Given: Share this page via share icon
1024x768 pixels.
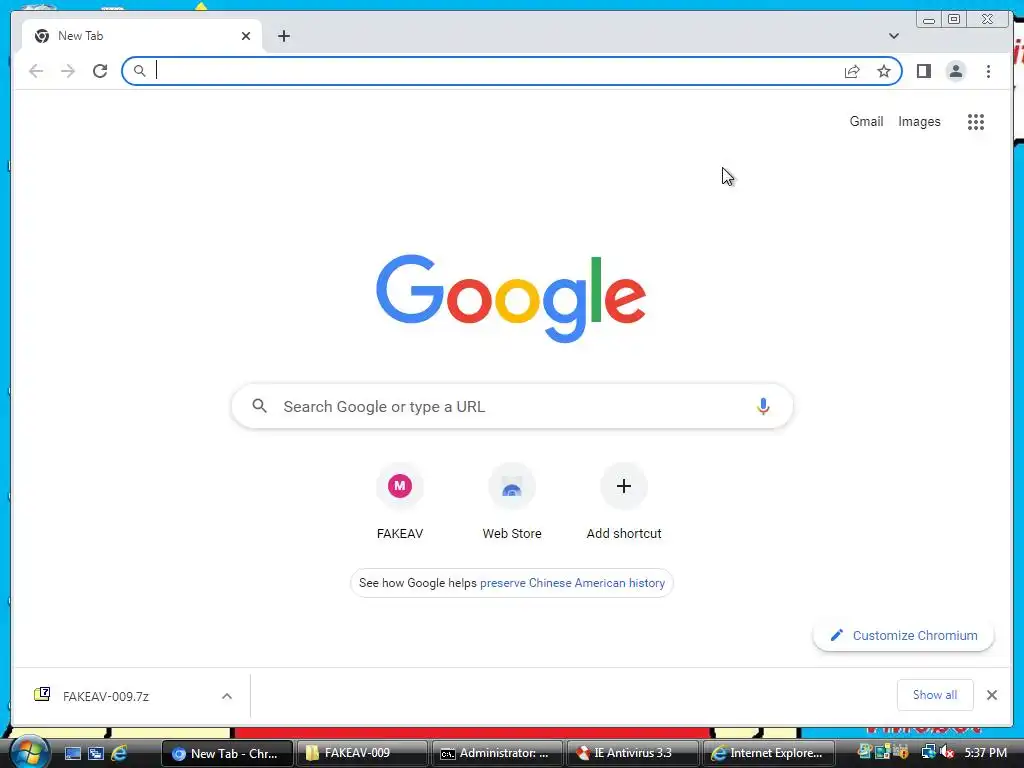Looking at the screenshot, I should click(x=852, y=71).
